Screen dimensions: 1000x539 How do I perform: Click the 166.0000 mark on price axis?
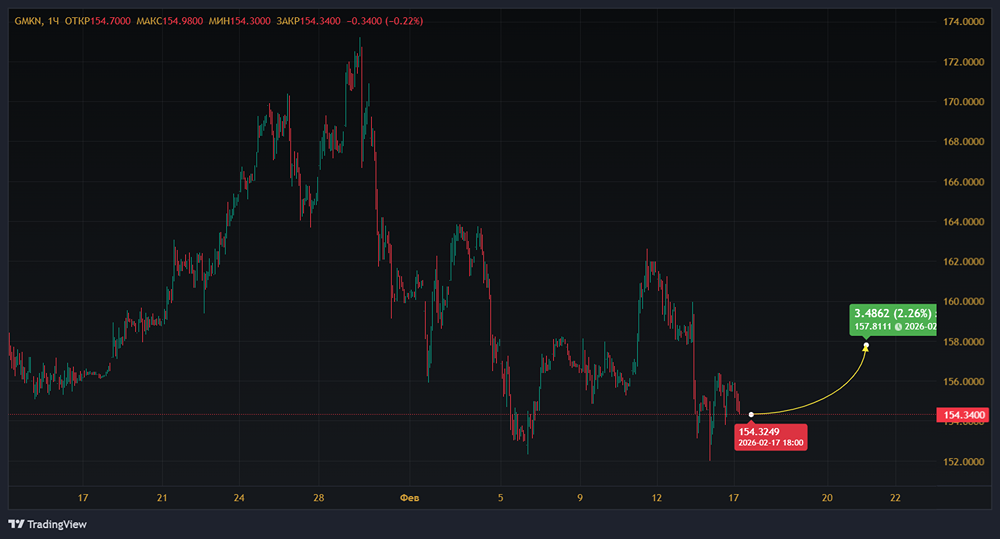click(x=964, y=182)
